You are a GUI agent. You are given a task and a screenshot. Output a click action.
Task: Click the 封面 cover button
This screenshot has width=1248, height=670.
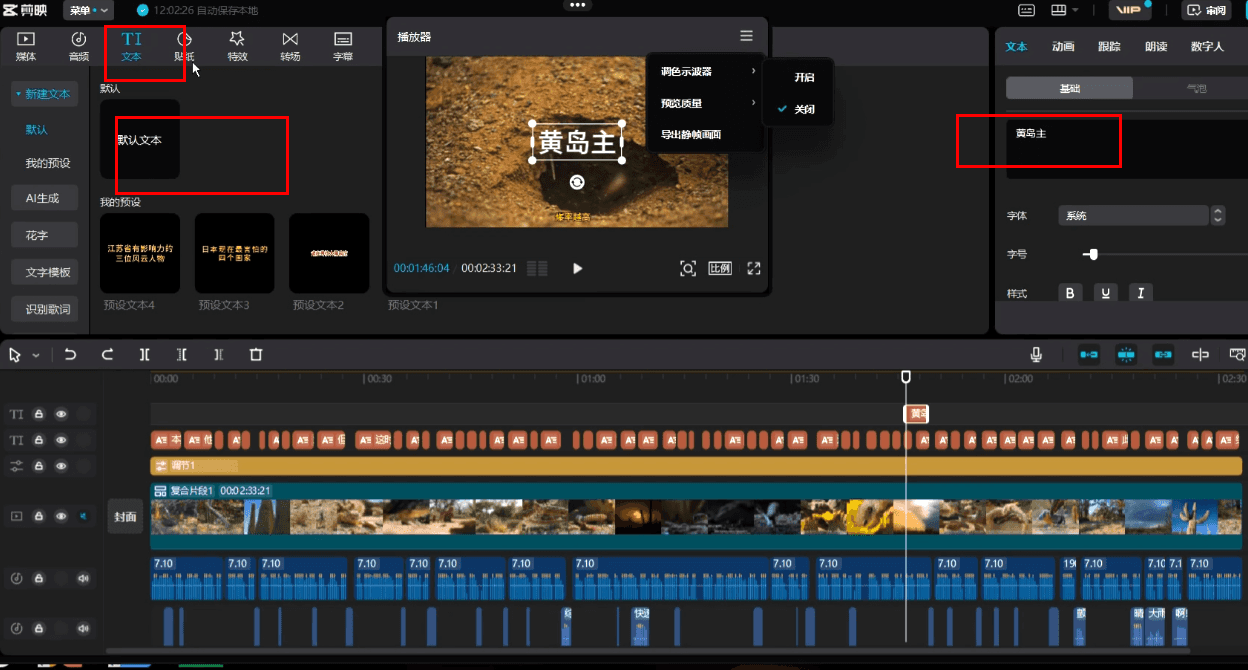[x=125, y=517]
